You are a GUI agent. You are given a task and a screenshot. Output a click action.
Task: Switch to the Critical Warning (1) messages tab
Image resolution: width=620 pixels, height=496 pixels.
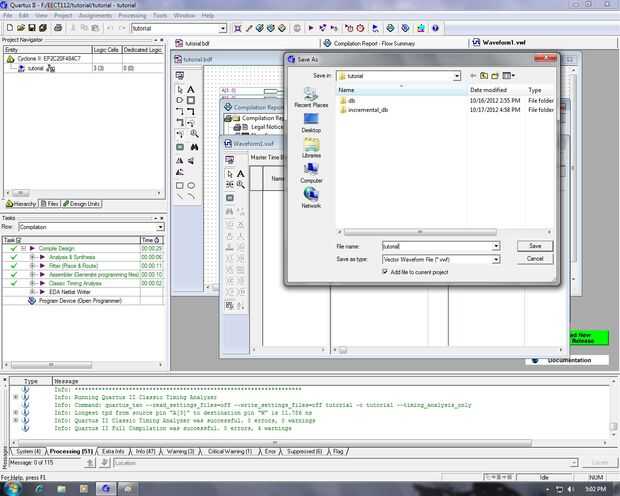point(230,451)
